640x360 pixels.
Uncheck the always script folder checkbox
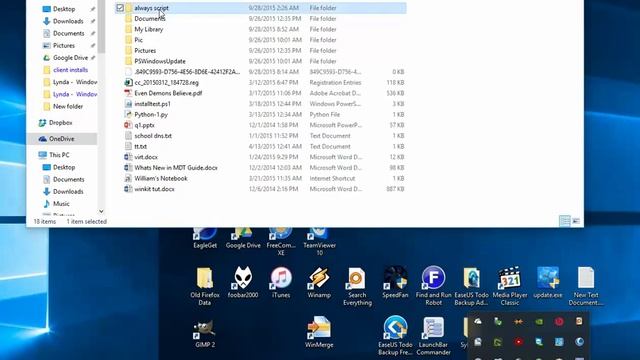(x=120, y=8)
